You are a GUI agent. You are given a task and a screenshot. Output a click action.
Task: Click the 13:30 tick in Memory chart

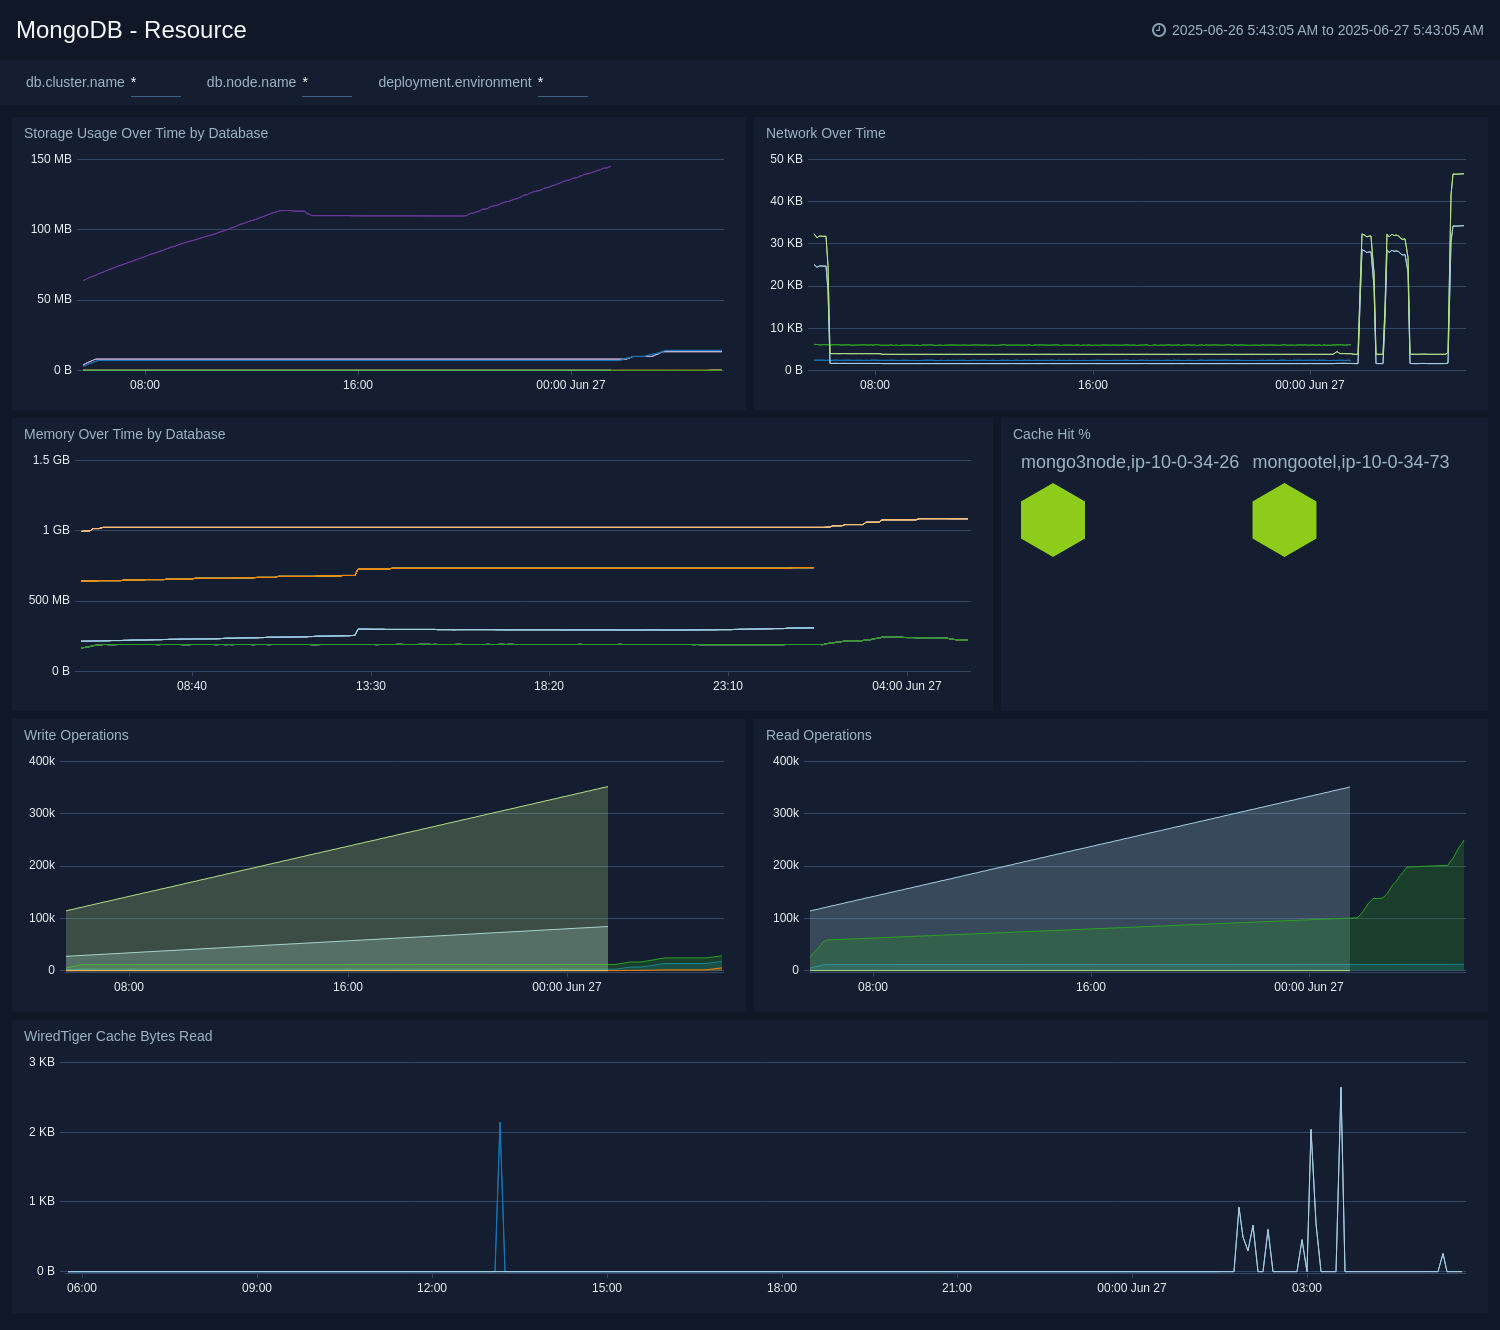(371, 686)
